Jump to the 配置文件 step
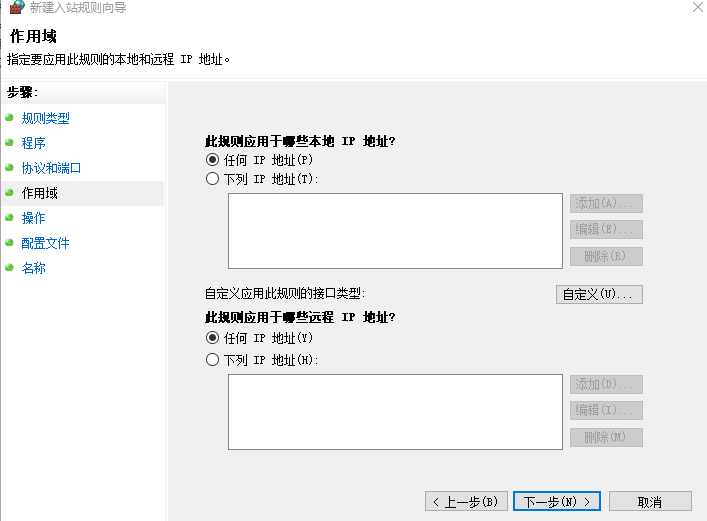Image resolution: width=707 pixels, height=521 pixels. pyautogui.click(x=46, y=243)
